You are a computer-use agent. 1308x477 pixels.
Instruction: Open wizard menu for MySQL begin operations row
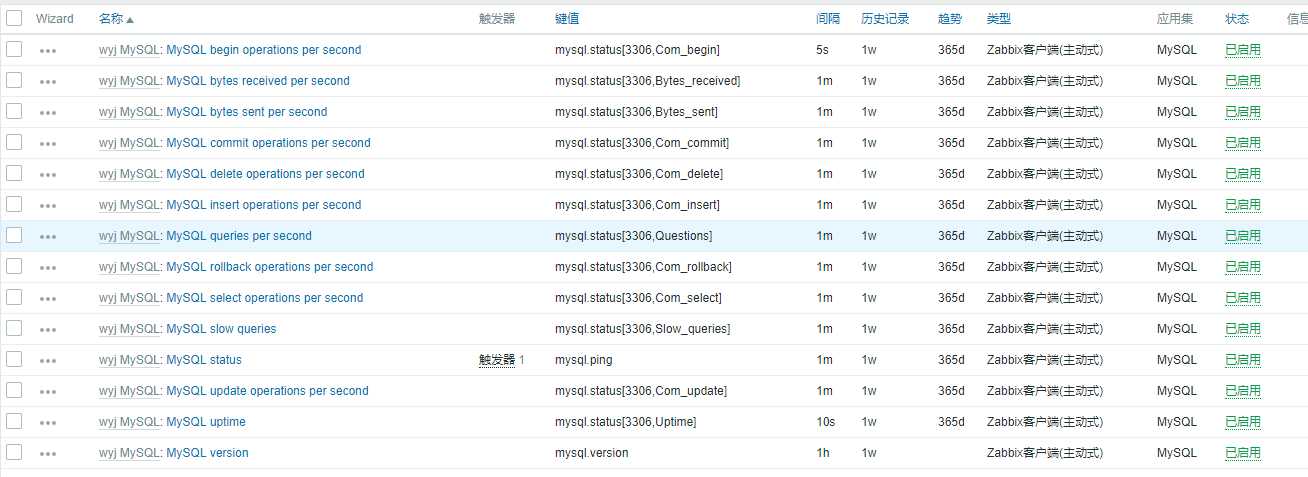tap(48, 50)
